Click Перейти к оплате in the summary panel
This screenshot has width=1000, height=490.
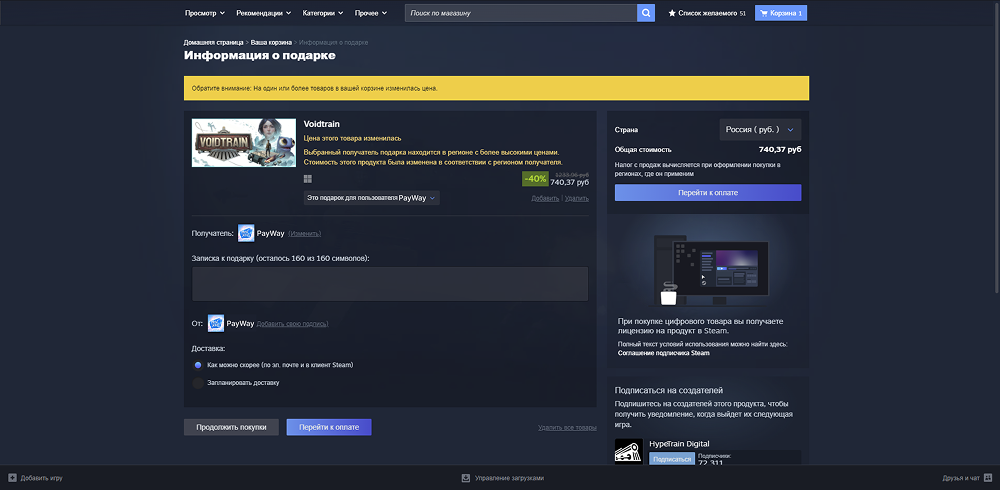coord(708,193)
